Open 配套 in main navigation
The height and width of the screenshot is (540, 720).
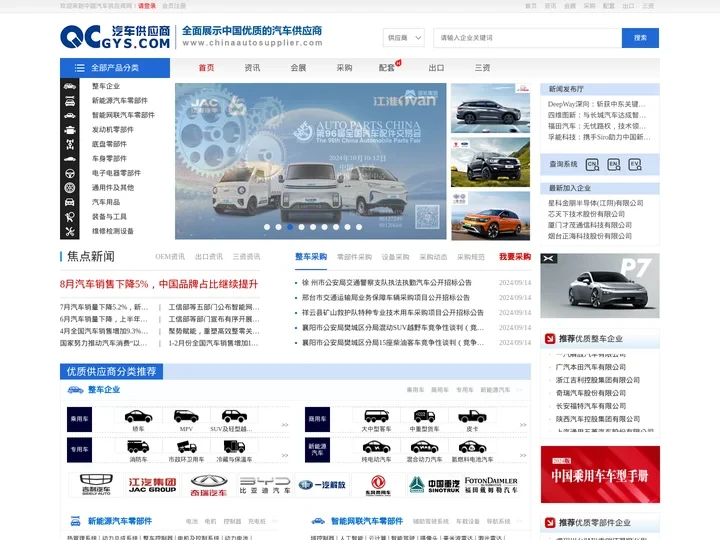[387, 68]
